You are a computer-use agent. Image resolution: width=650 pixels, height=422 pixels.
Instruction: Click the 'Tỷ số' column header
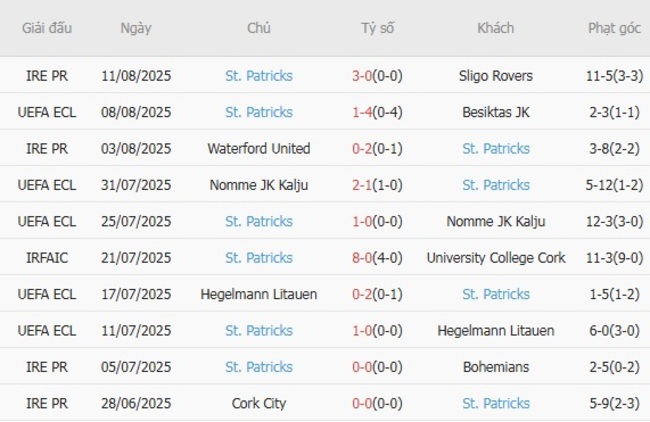point(378,28)
